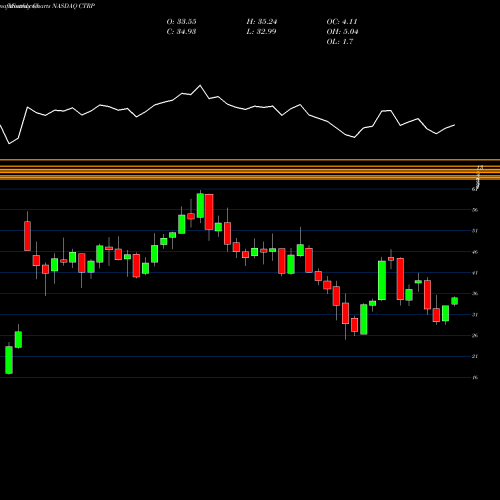The image size is (500, 500).
Task: Click the 13 label beside the orange band
Action: click(480, 167)
